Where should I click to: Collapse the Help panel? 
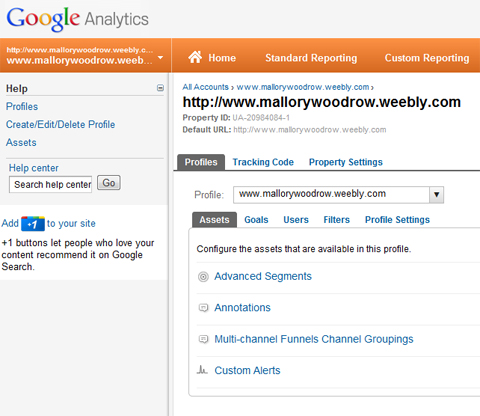(160, 88)
